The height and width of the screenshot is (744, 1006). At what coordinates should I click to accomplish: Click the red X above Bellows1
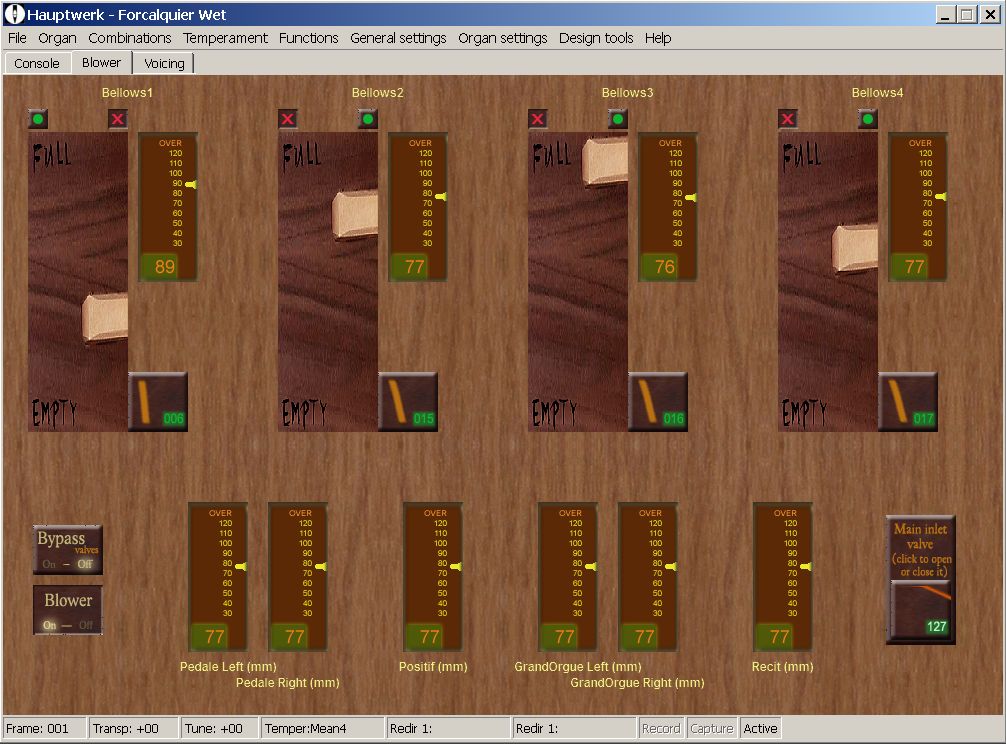118,119
